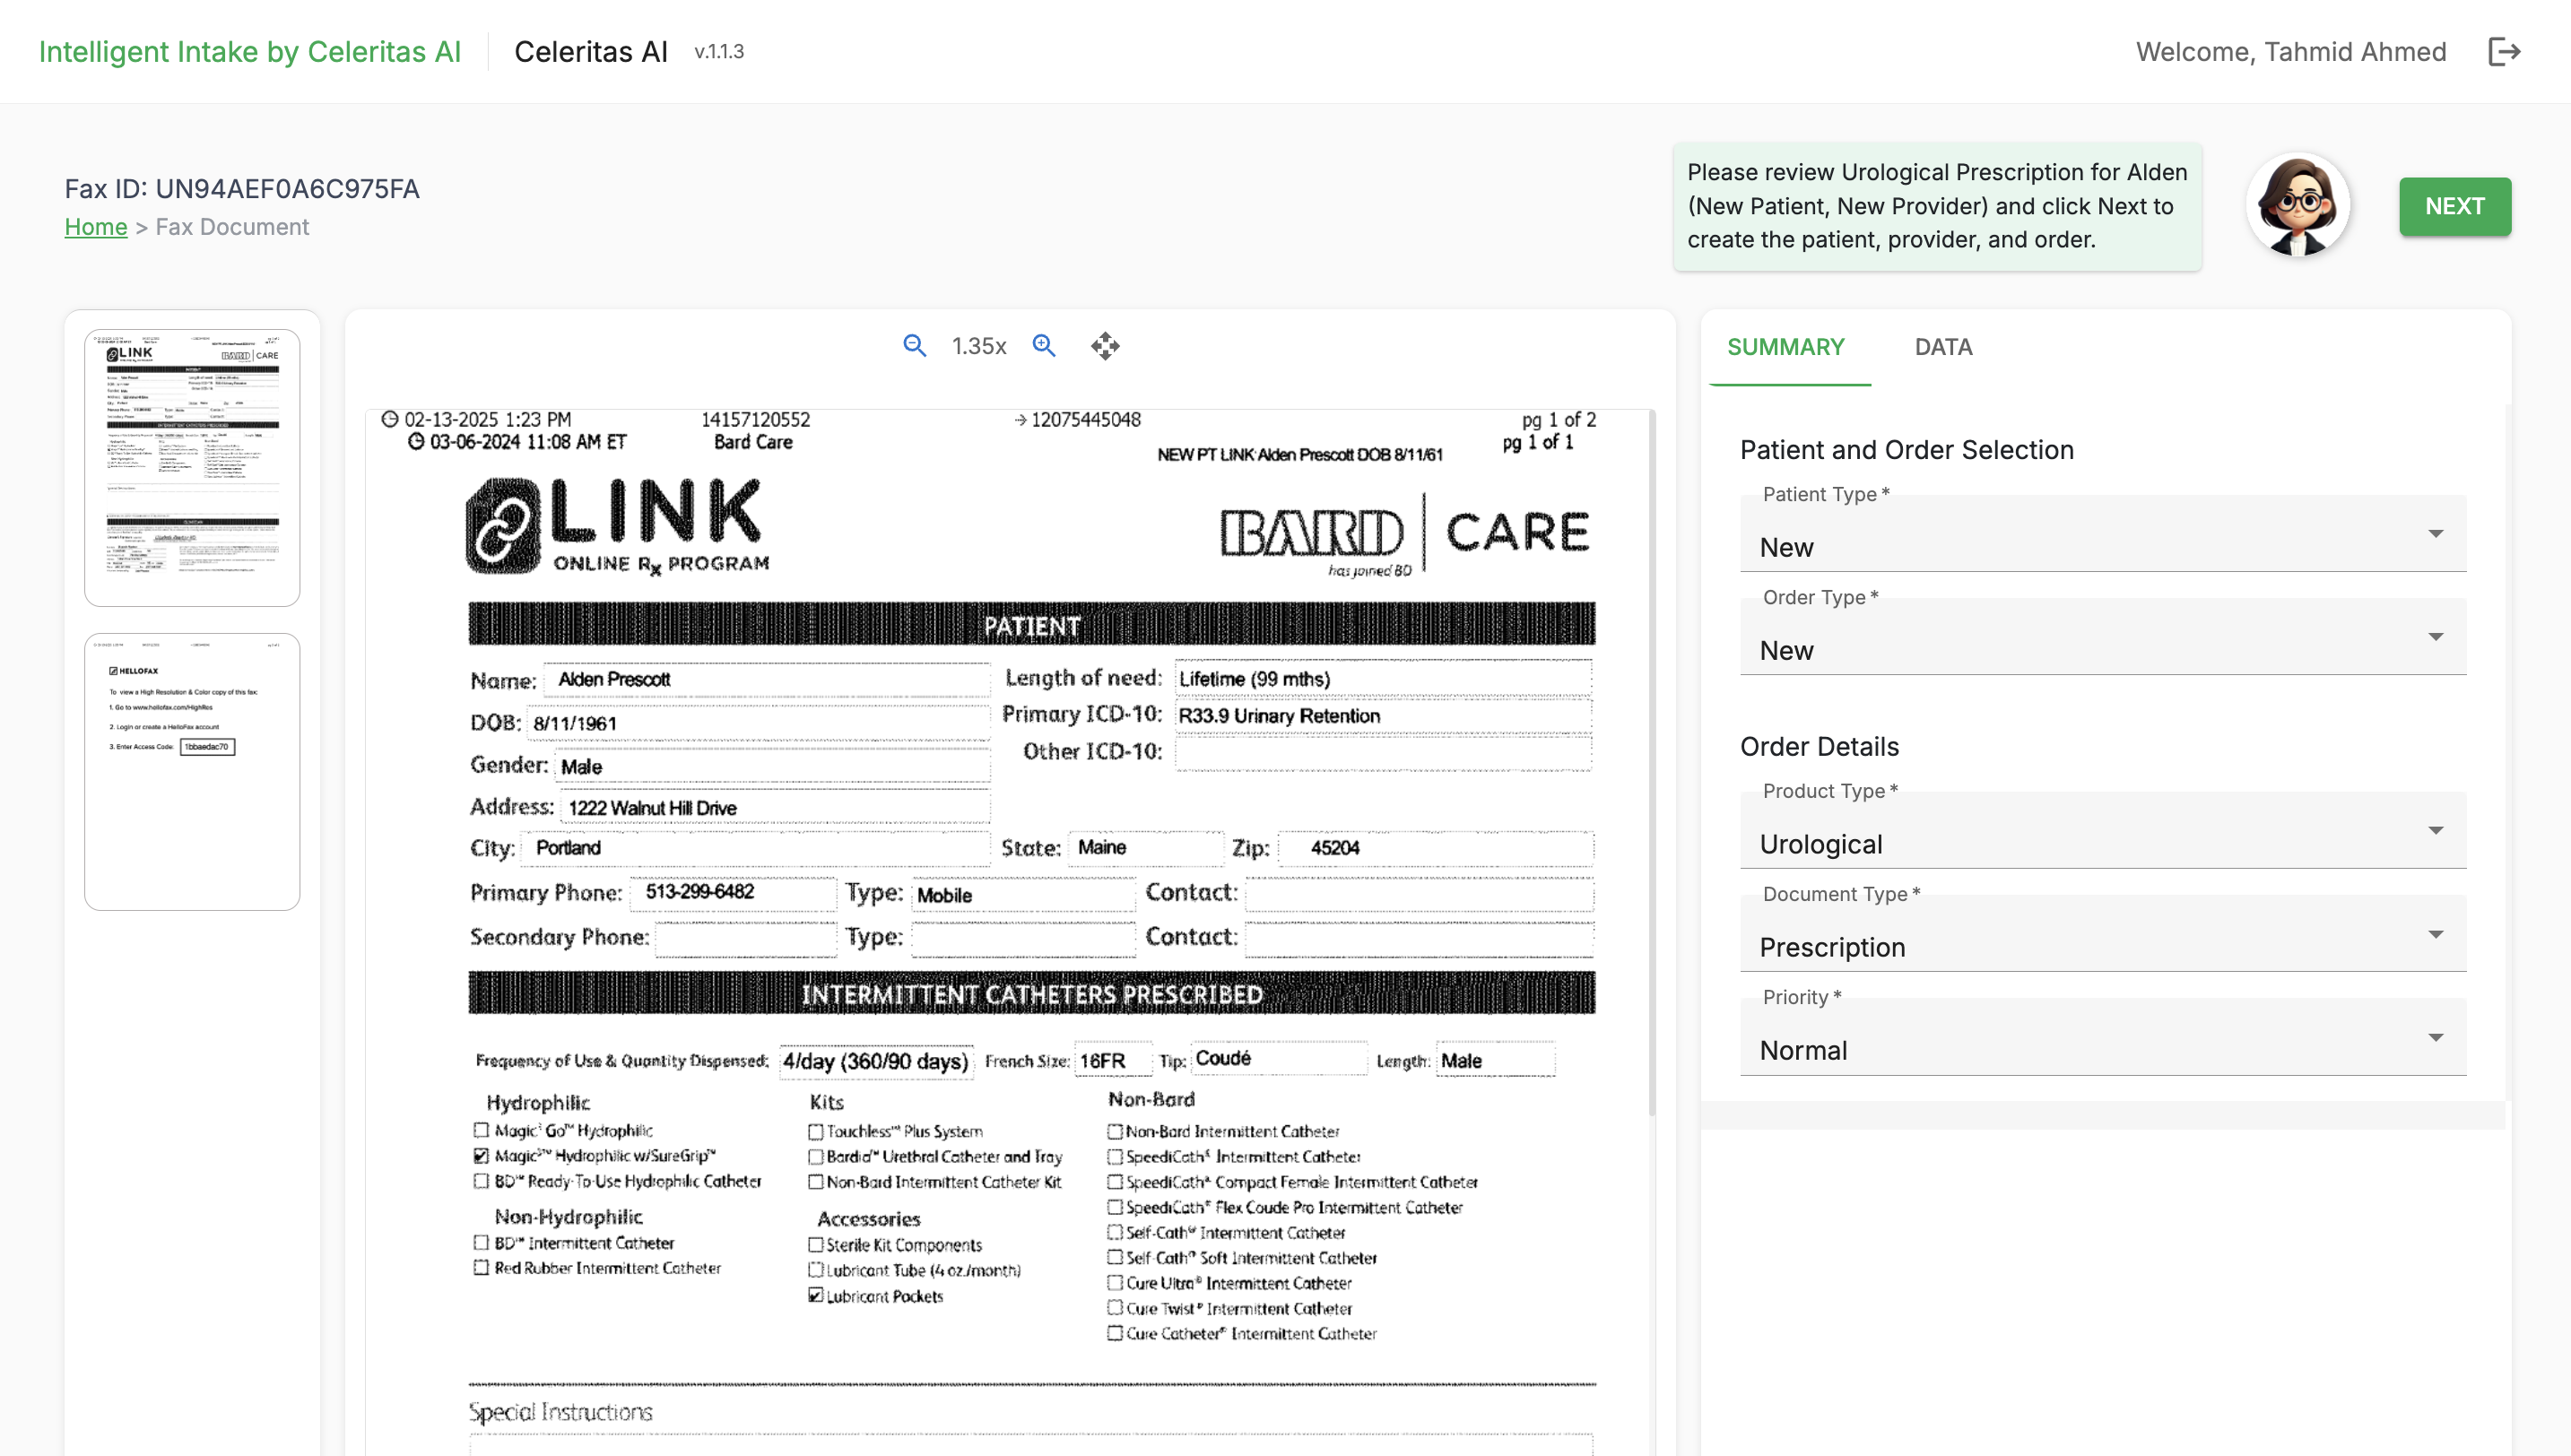Click the NEXT button
The image size is (2571, 1456).
[2453, 206]
